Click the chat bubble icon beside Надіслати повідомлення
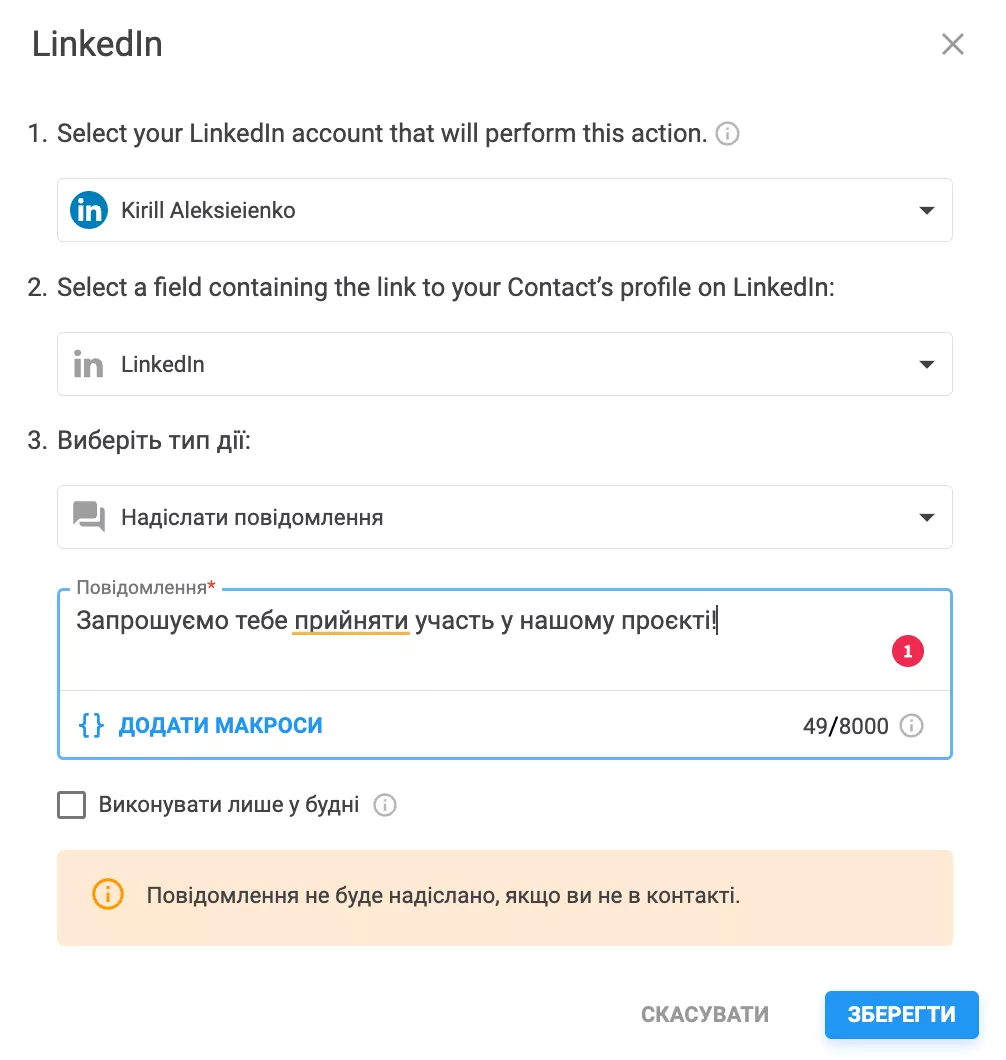The image size is (1006, 1060). tap(89, 517)
